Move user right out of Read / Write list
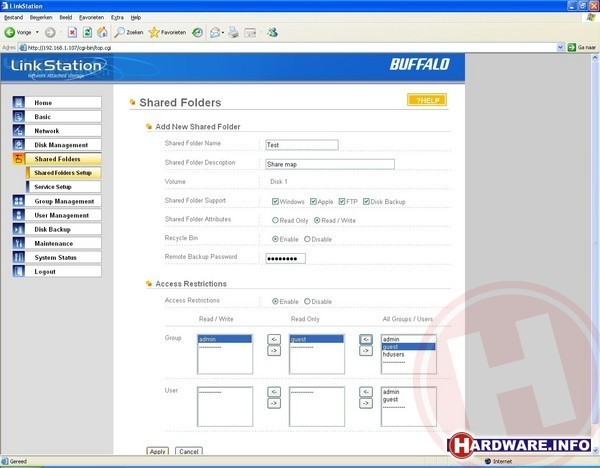 click(x=274, y=403)
